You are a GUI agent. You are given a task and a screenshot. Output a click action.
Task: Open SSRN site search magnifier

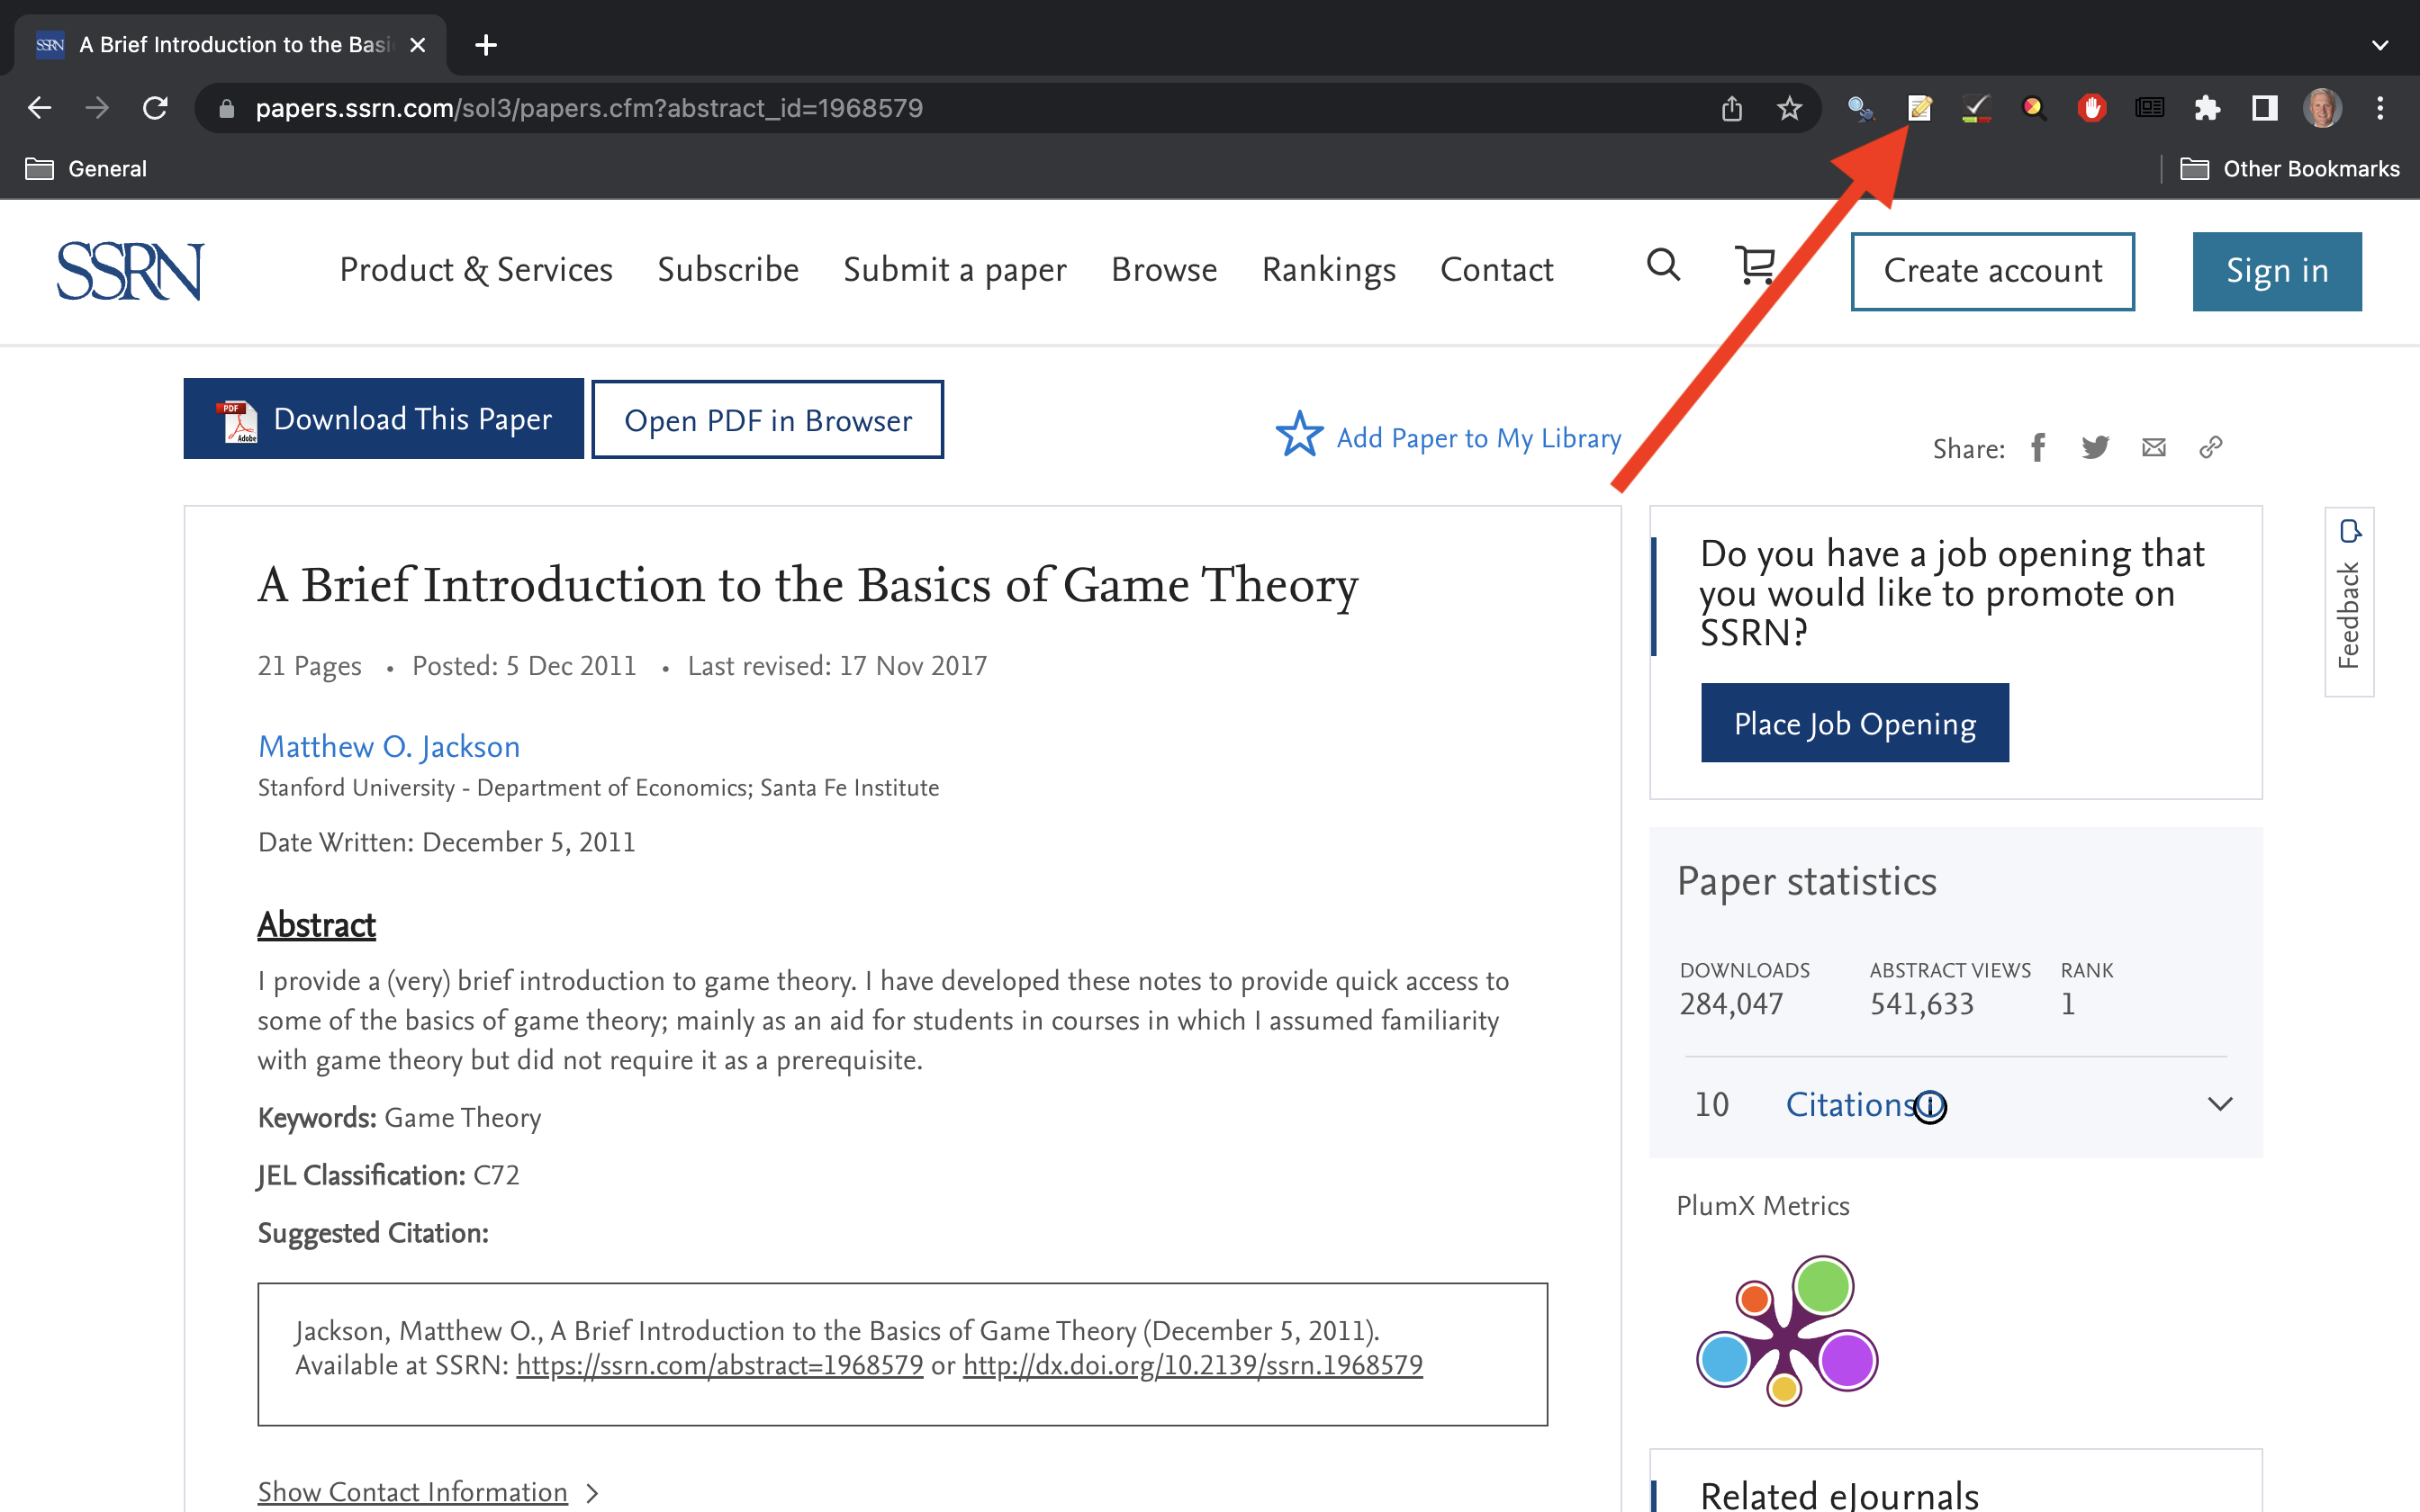pos(1663,265)
